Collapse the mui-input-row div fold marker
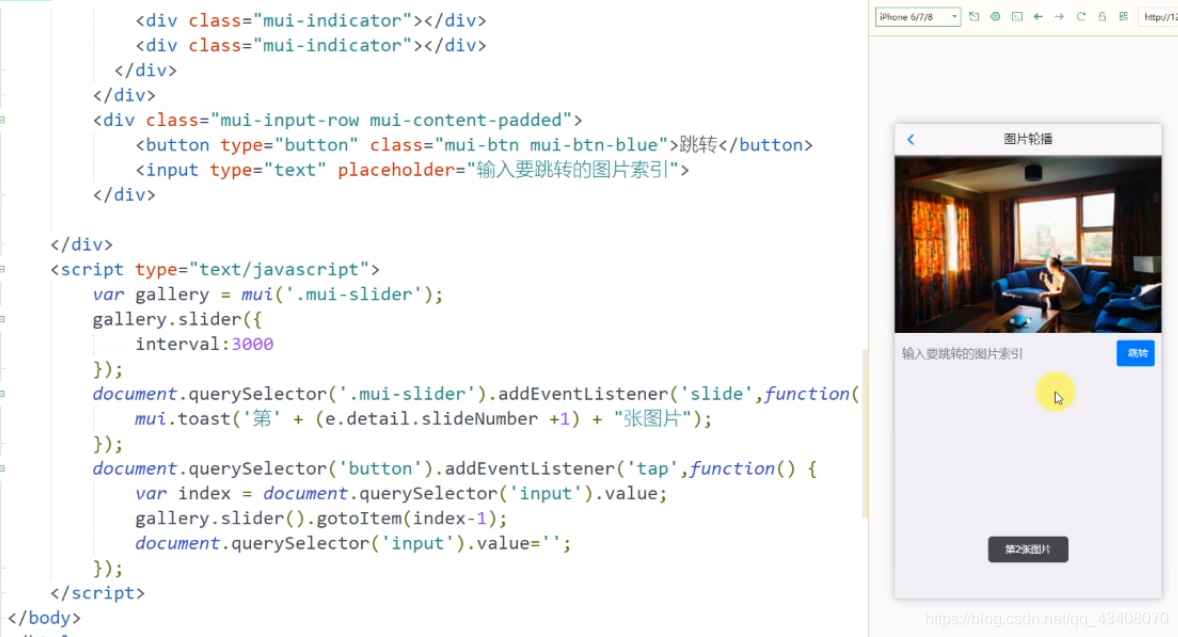The height and width of the screenshot is (637, 1178). (x=2, y=119)
